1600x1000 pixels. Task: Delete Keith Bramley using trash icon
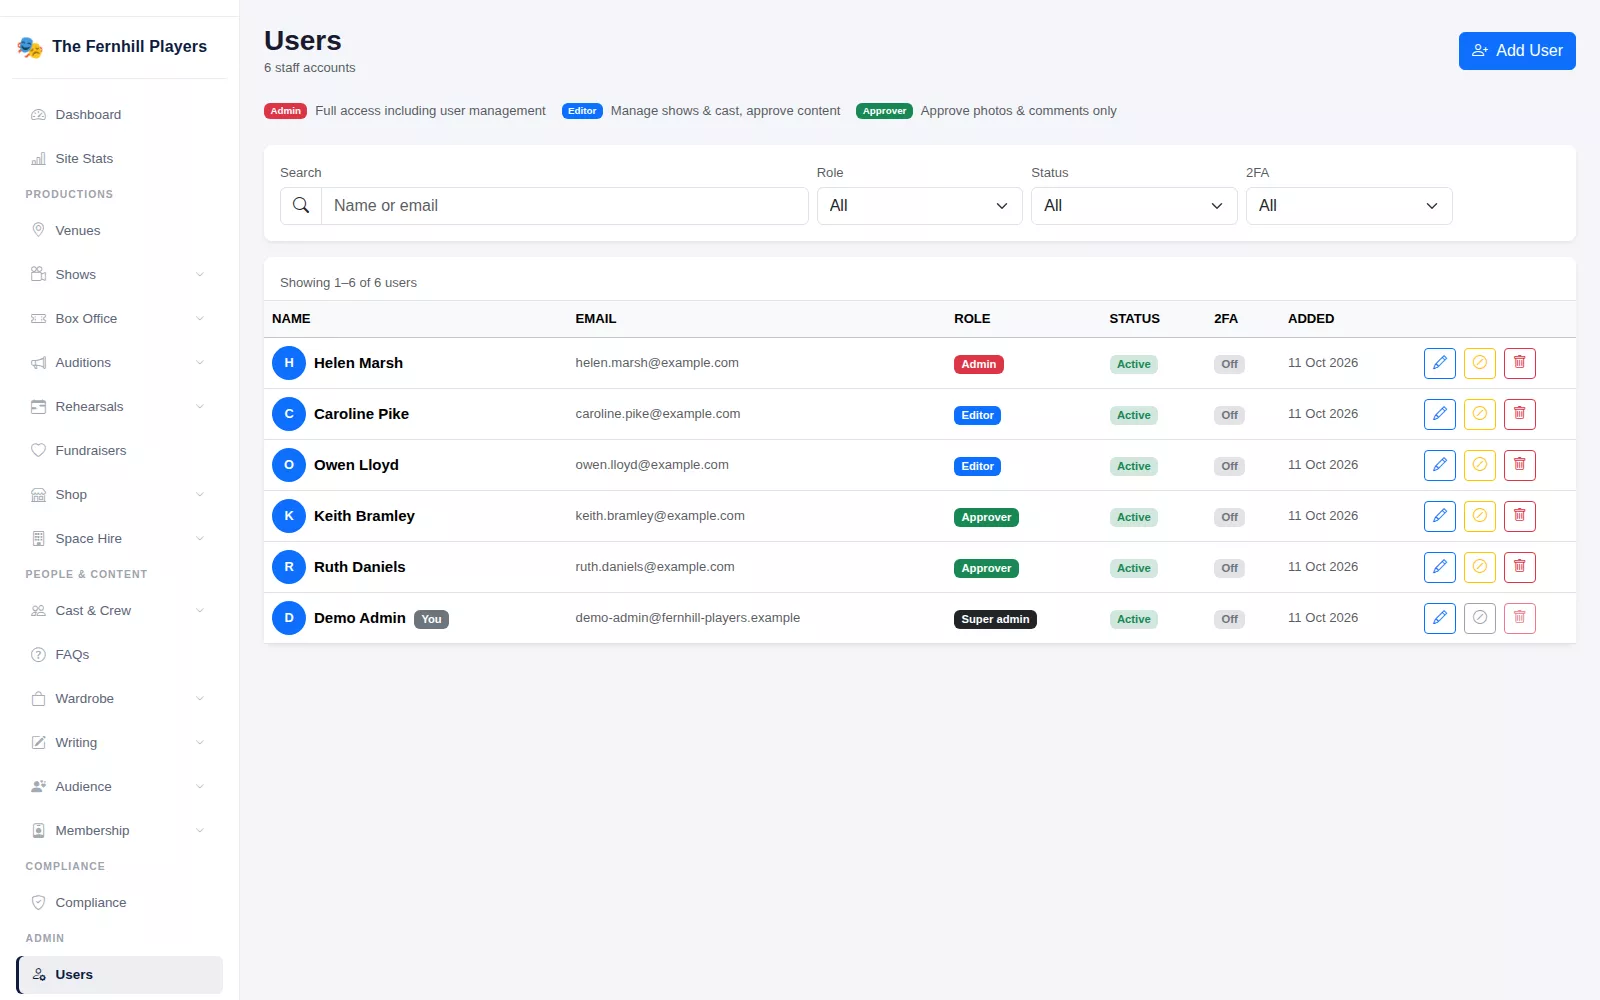tap(1519, 516)
